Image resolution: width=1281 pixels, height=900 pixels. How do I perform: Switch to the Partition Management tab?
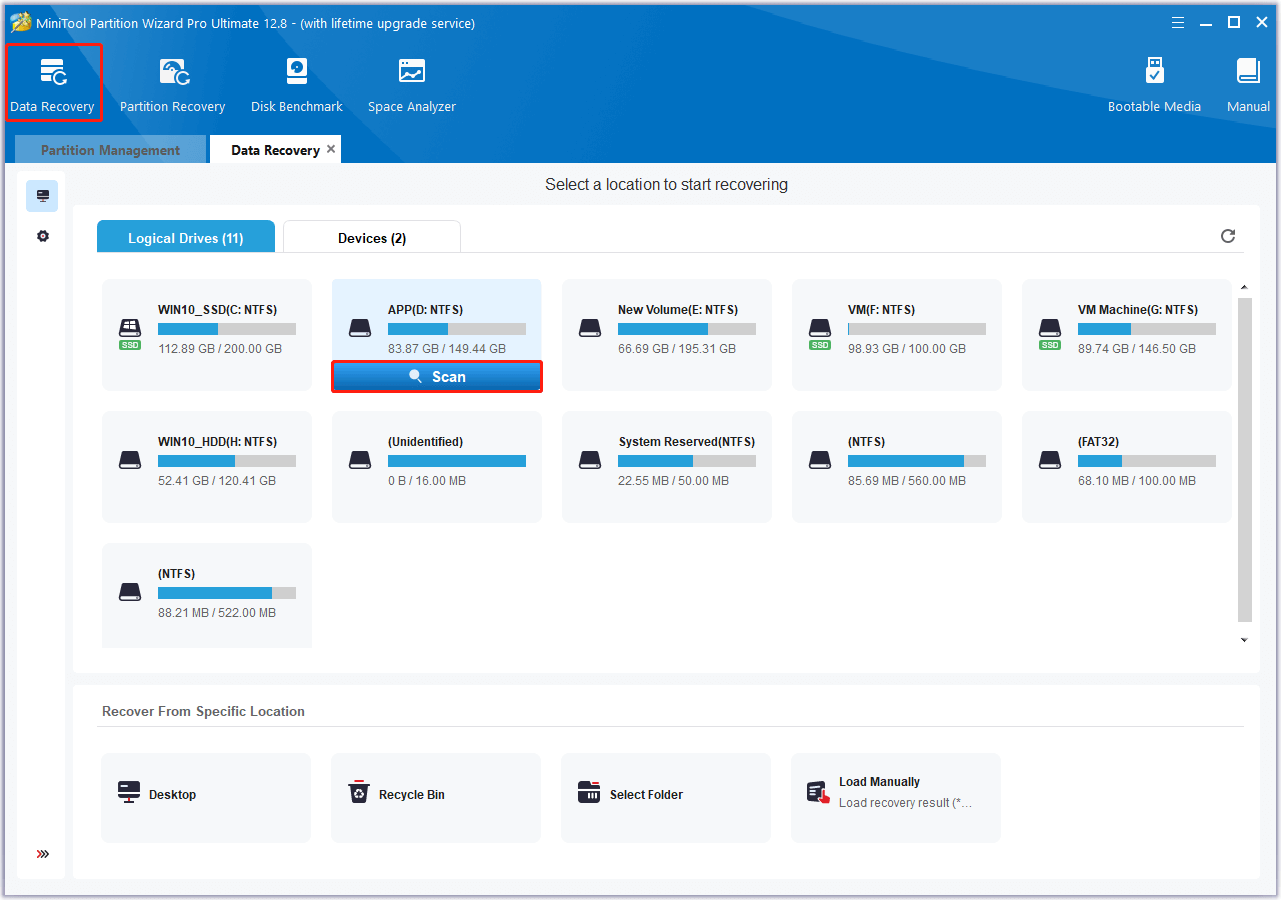[x=110, y=150]
